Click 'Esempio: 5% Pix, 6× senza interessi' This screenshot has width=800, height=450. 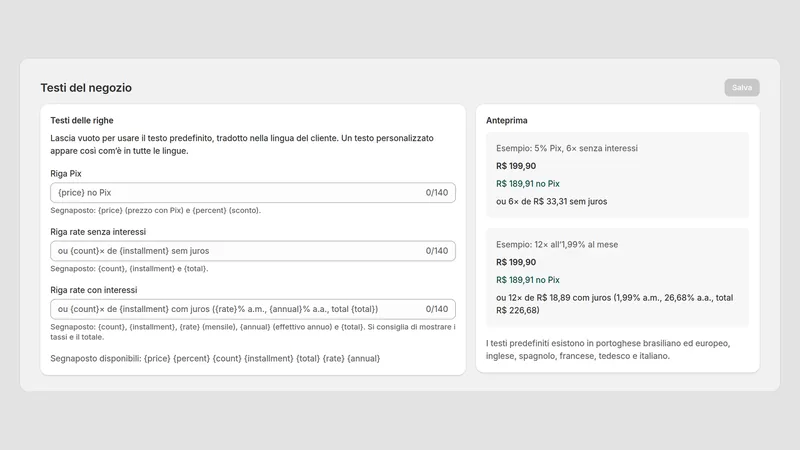(x=567, y=148)
